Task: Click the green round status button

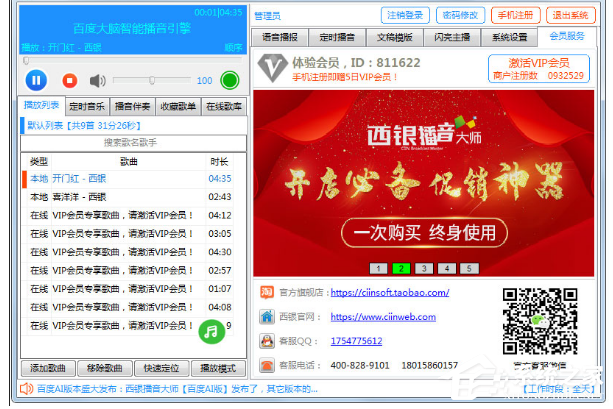Action: [x=229, y=80]
